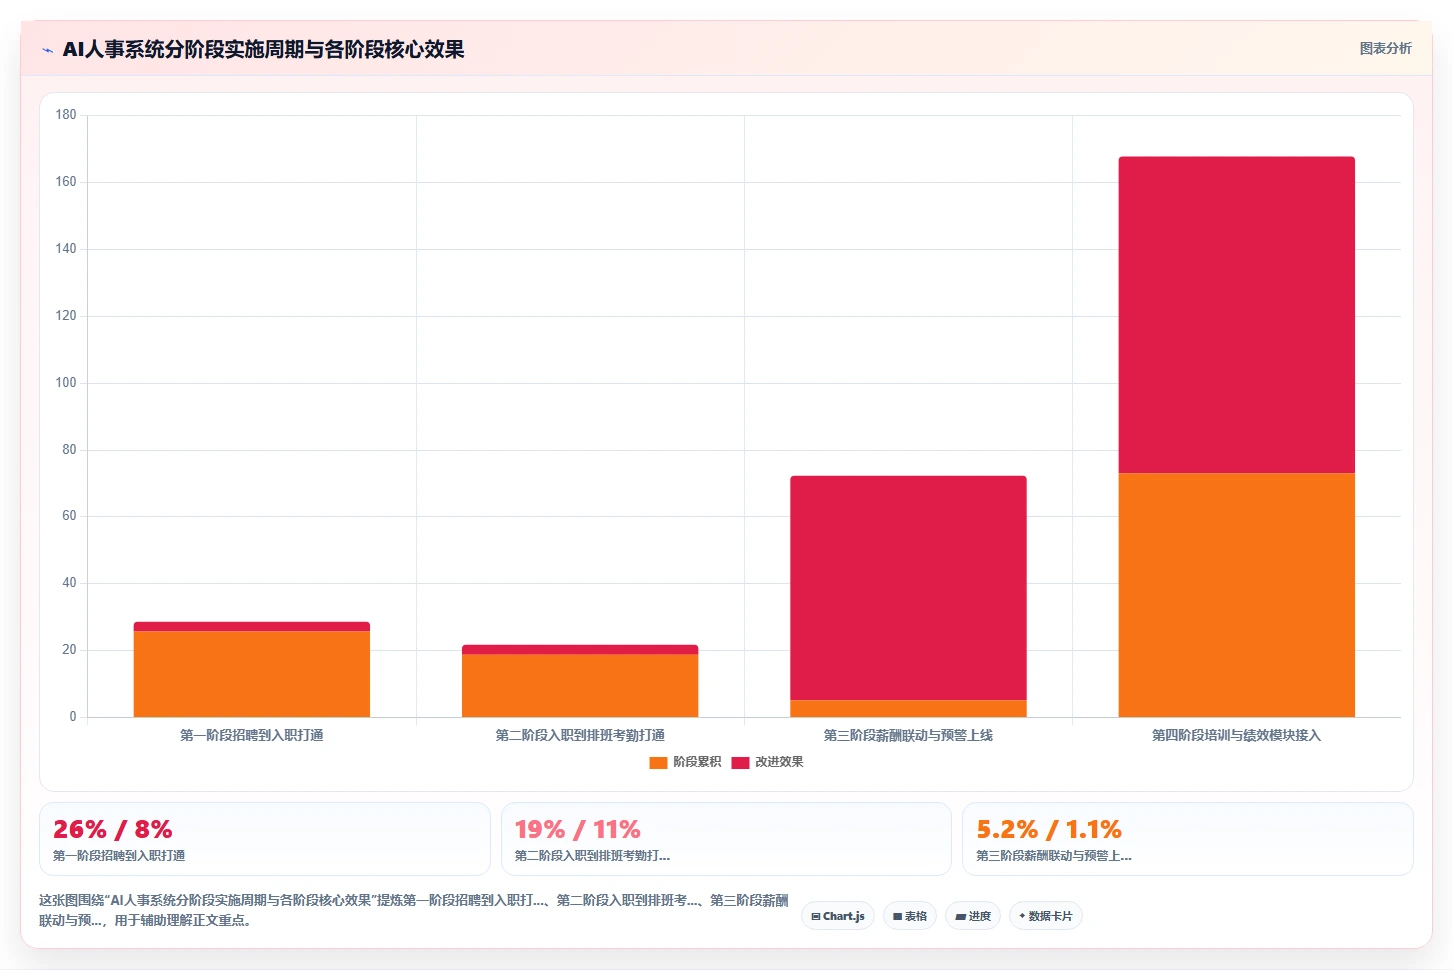The image size is (1453, 970).
Task: Click the 图表分析 label in the header
Action: coord(1385,48)
